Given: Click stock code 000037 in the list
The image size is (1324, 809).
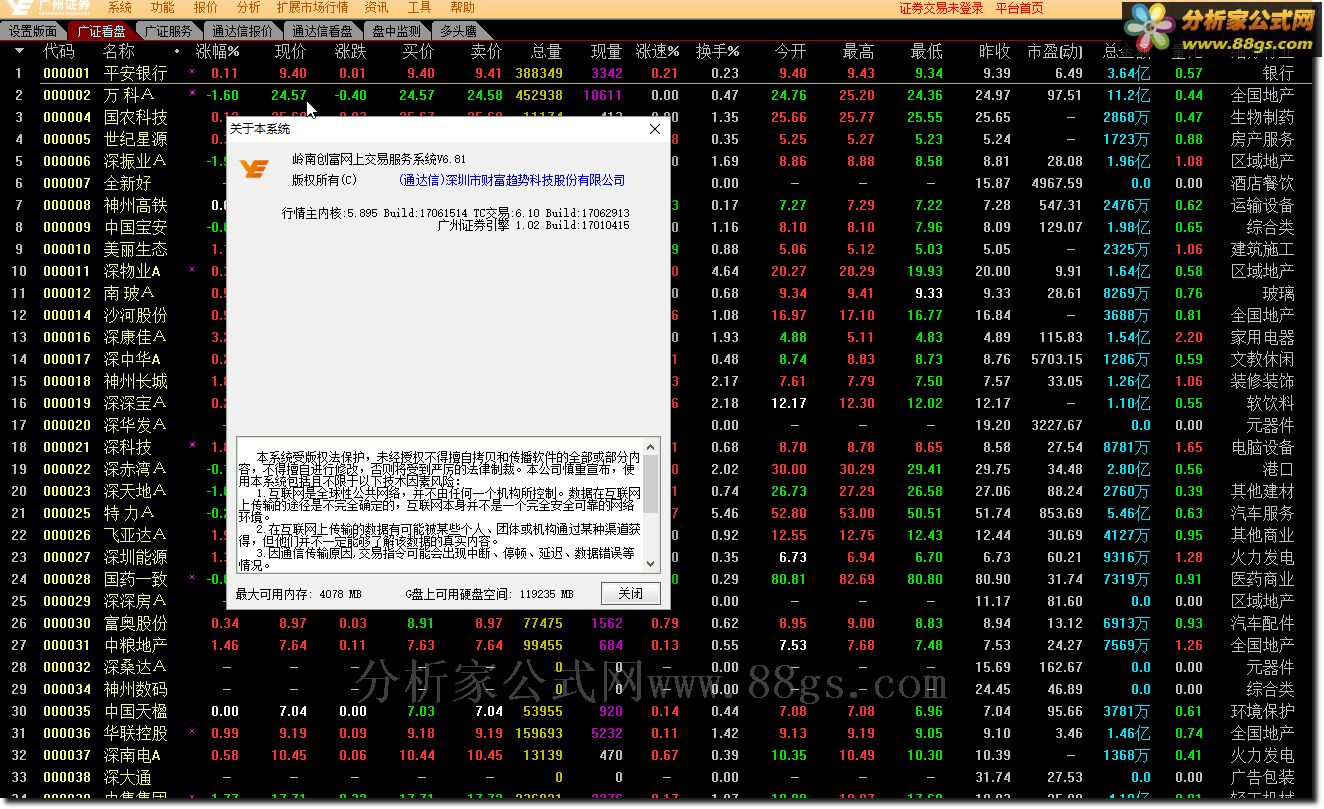Looking at the screenshot, I should tap(67, 755).
